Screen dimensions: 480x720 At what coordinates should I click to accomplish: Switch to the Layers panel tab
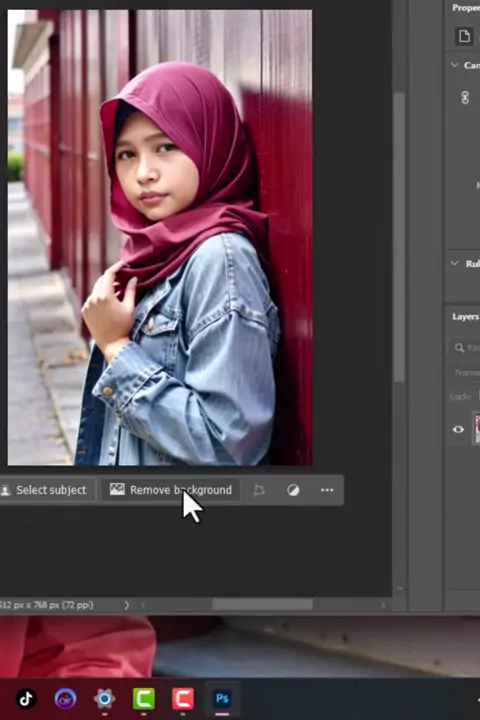(x=466, y=317)
